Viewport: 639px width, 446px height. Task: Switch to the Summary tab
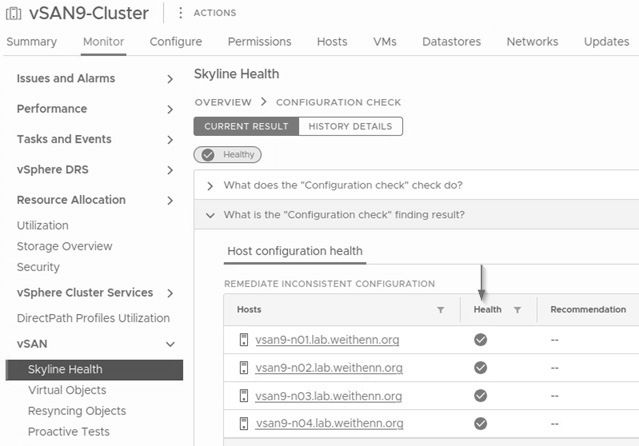coord(32,42)
